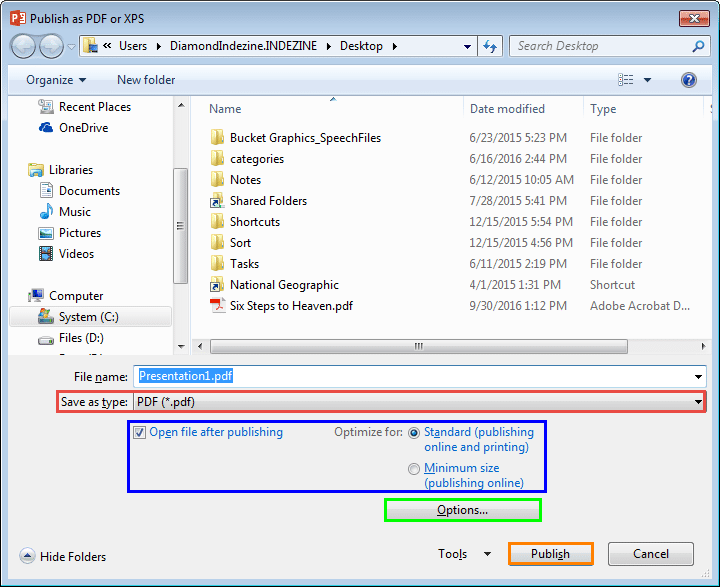This screenshot has height=587, width=720.
Task: Select Standard optimization radio button
Action: [x=414, y=433]
